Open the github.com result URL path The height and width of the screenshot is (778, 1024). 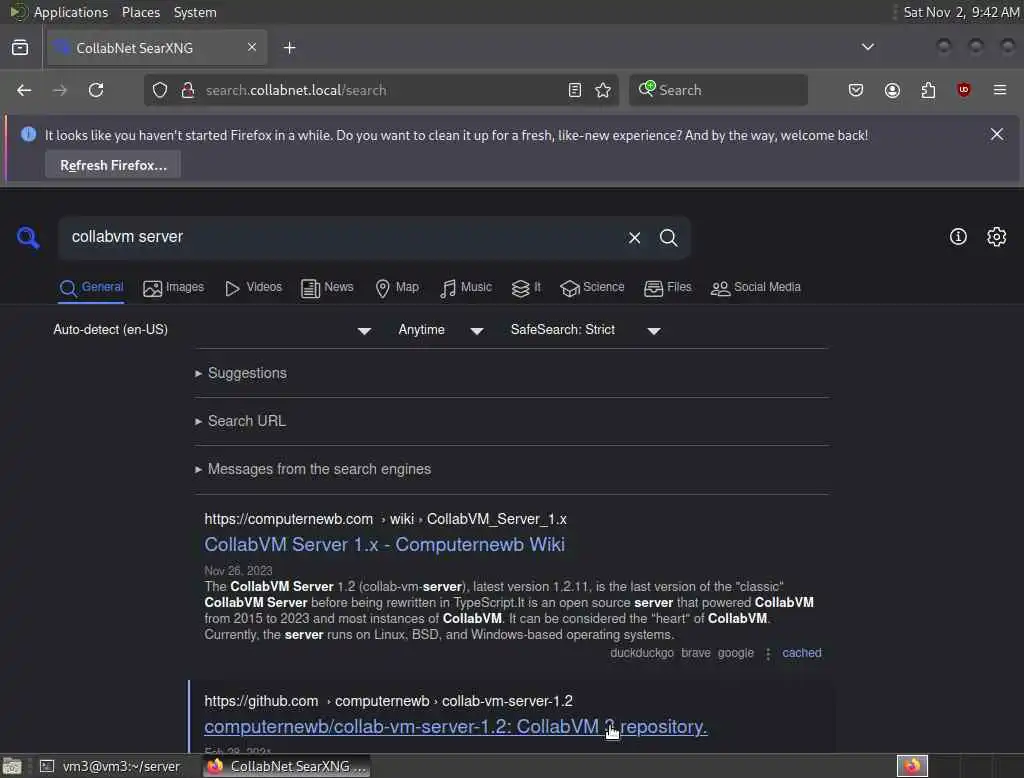[389, 701]
